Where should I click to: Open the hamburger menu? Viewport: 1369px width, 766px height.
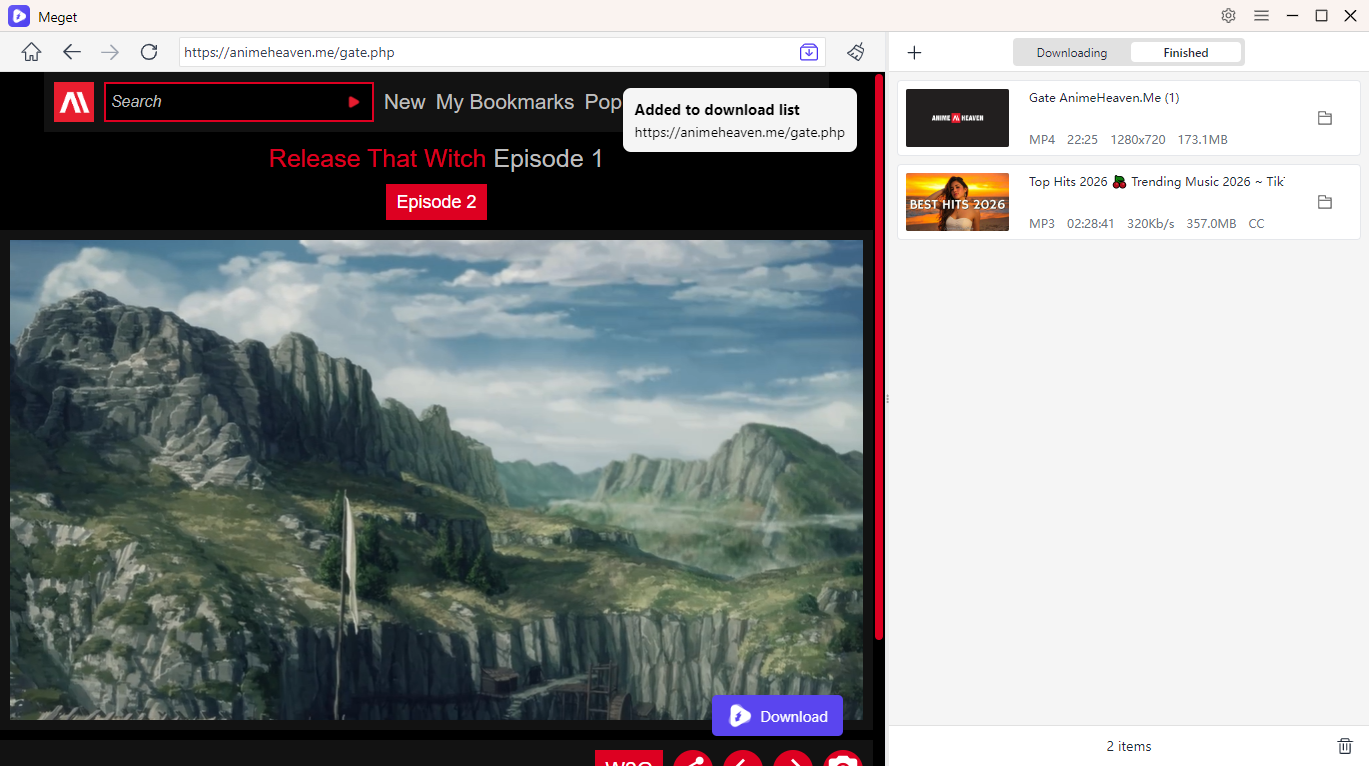pos(1261,16)
